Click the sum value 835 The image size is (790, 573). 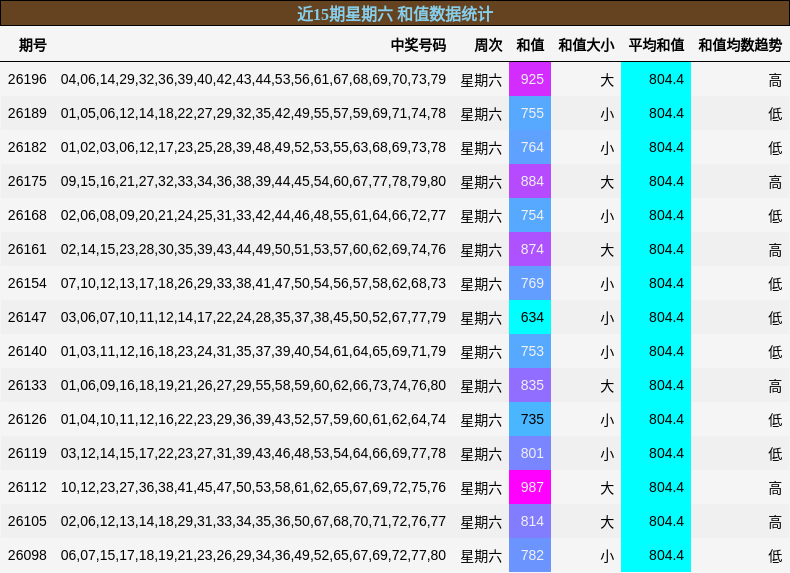tap(530, 386)
